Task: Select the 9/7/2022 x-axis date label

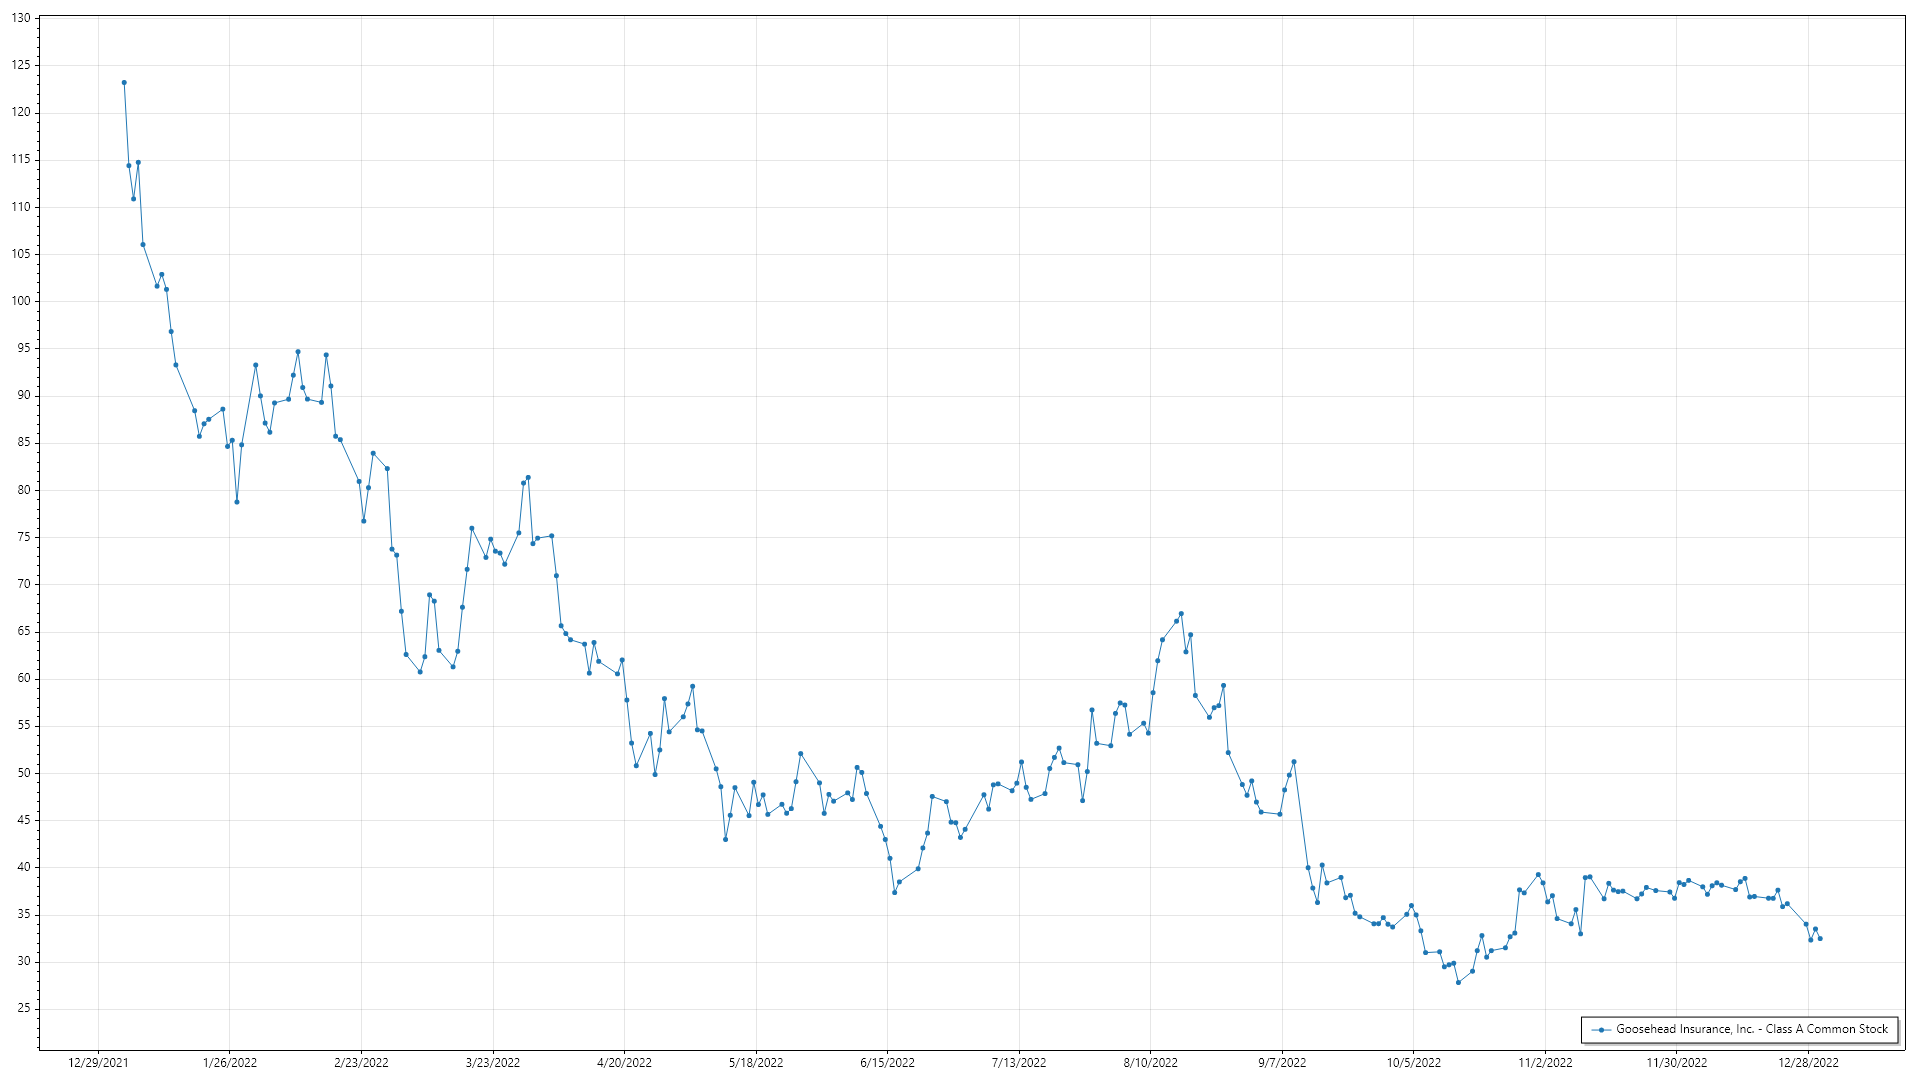Action: [1282, 1062]
